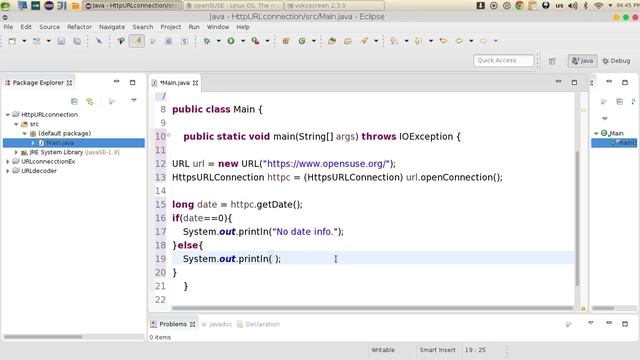Open the Project menu
The height and width of the screenshot is (360, 640).
[x=170, y=27]
